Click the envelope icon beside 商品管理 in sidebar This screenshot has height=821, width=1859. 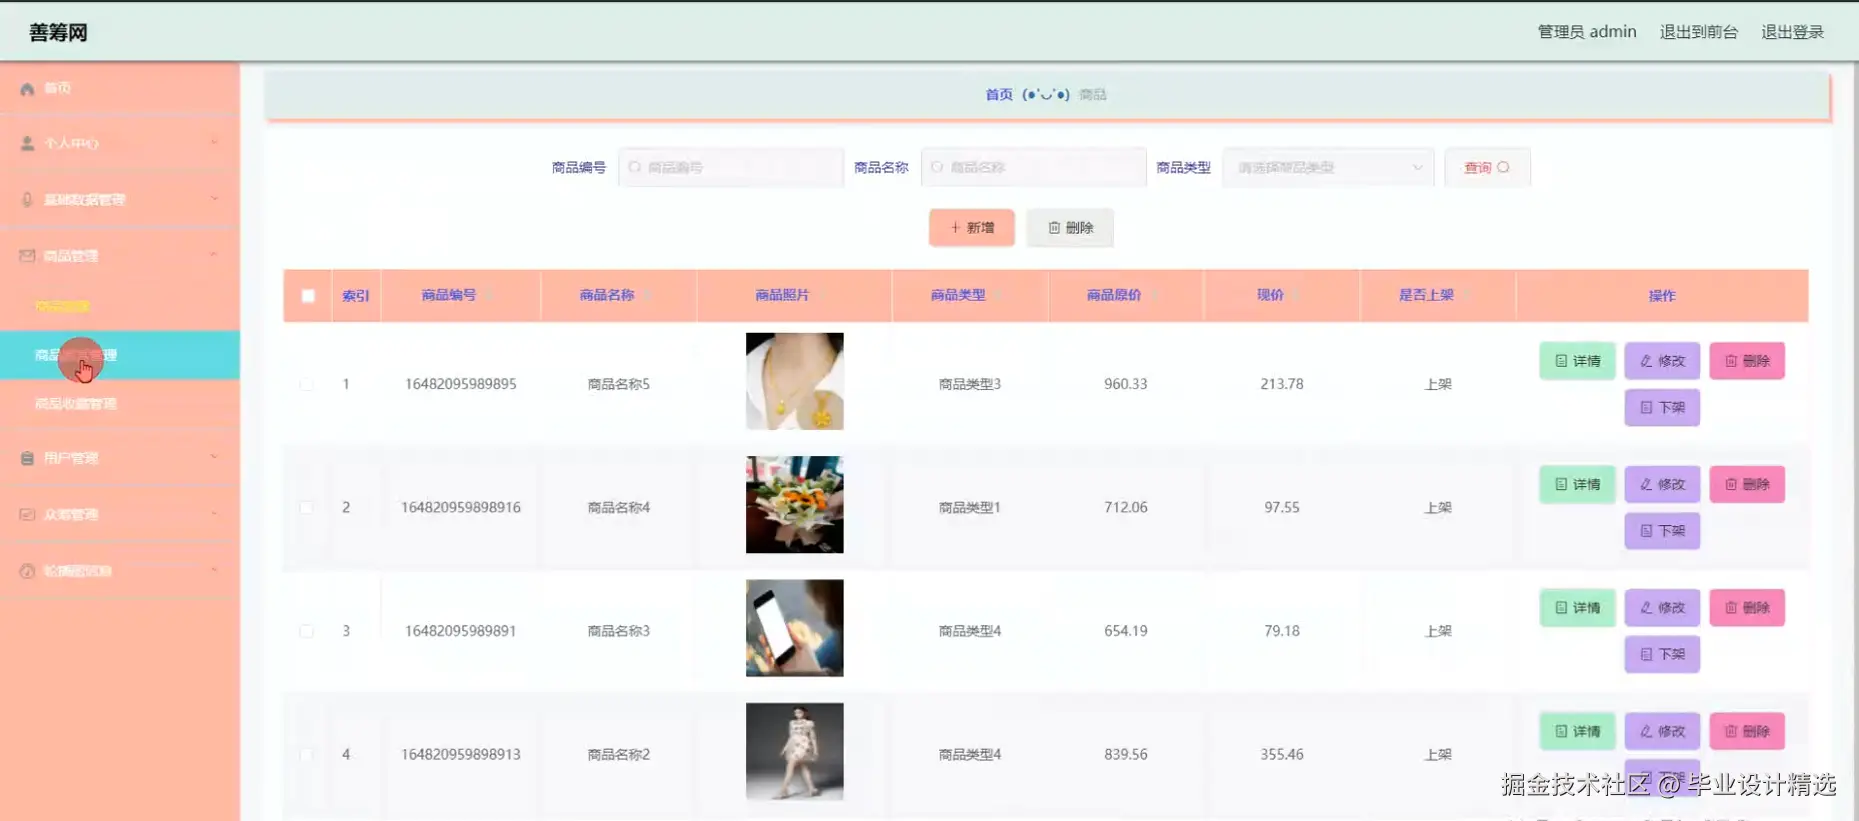point(27,256)
